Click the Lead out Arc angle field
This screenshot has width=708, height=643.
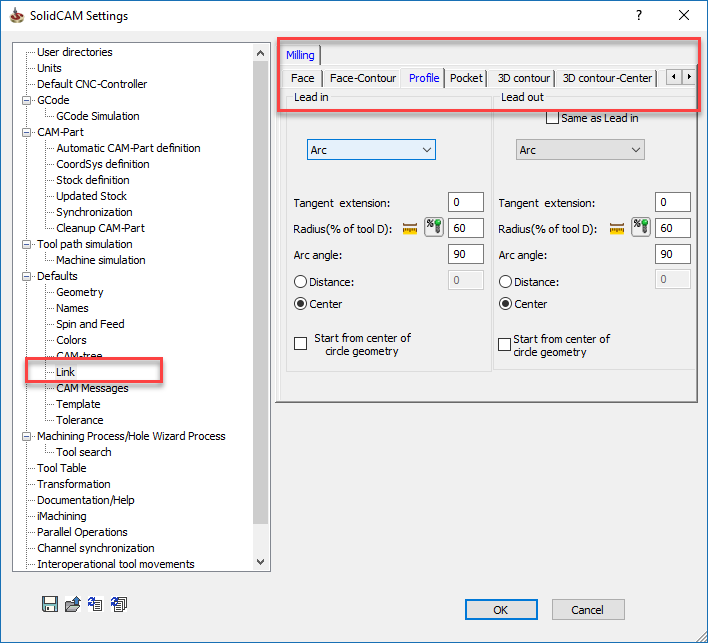673,254
